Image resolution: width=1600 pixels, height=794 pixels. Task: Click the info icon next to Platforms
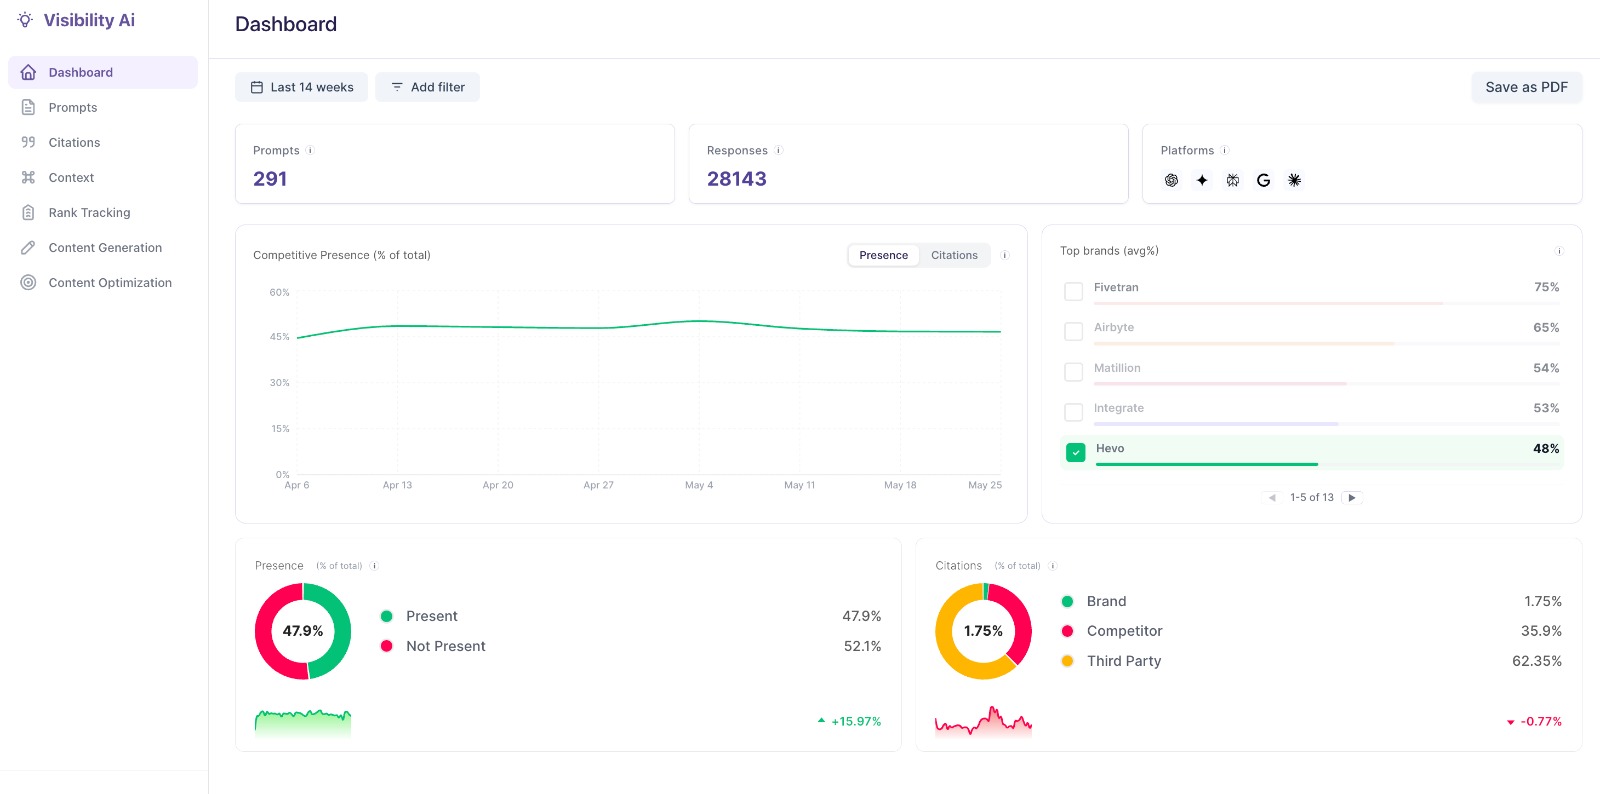pos(1224,151)
